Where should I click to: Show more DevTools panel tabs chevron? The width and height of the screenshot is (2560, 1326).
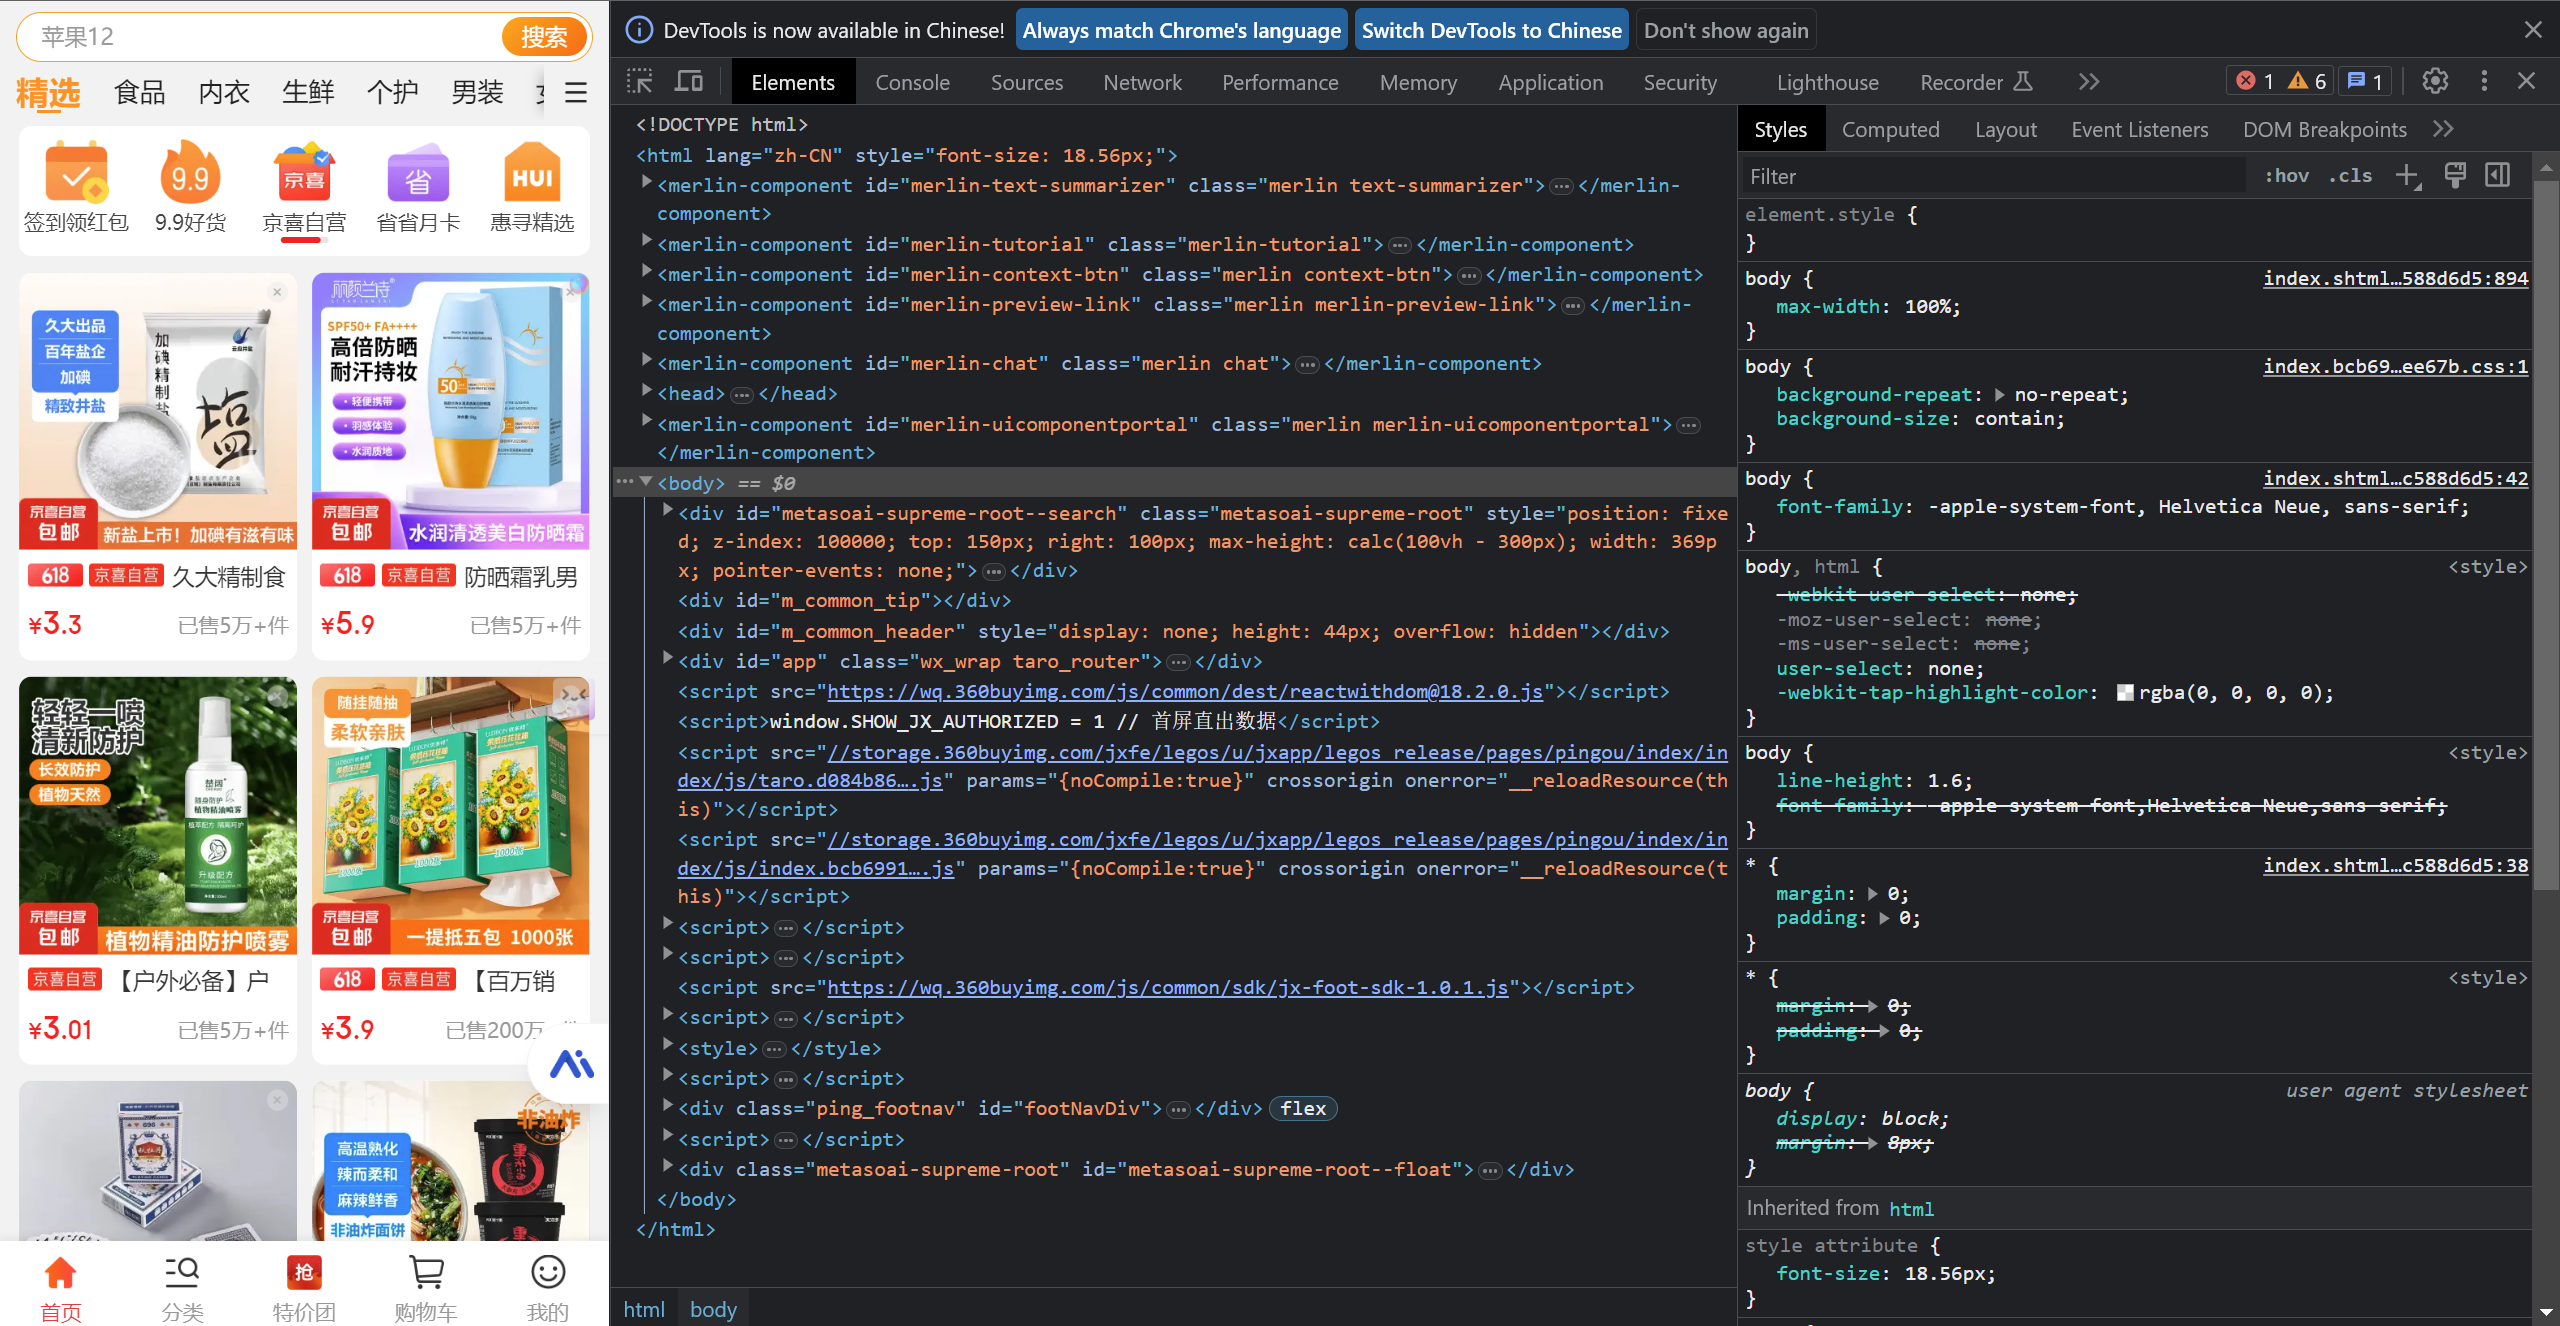(x=2089, y=82)
